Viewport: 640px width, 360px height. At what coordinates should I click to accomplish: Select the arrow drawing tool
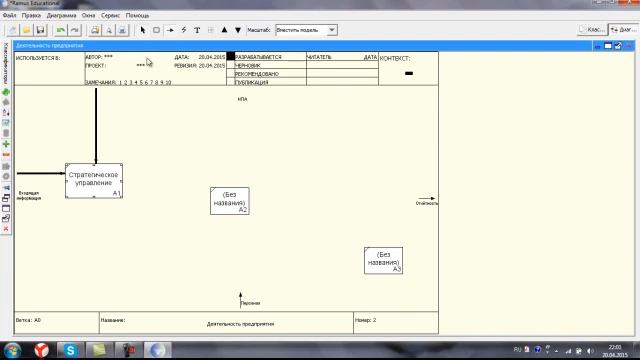coord(170,30)
